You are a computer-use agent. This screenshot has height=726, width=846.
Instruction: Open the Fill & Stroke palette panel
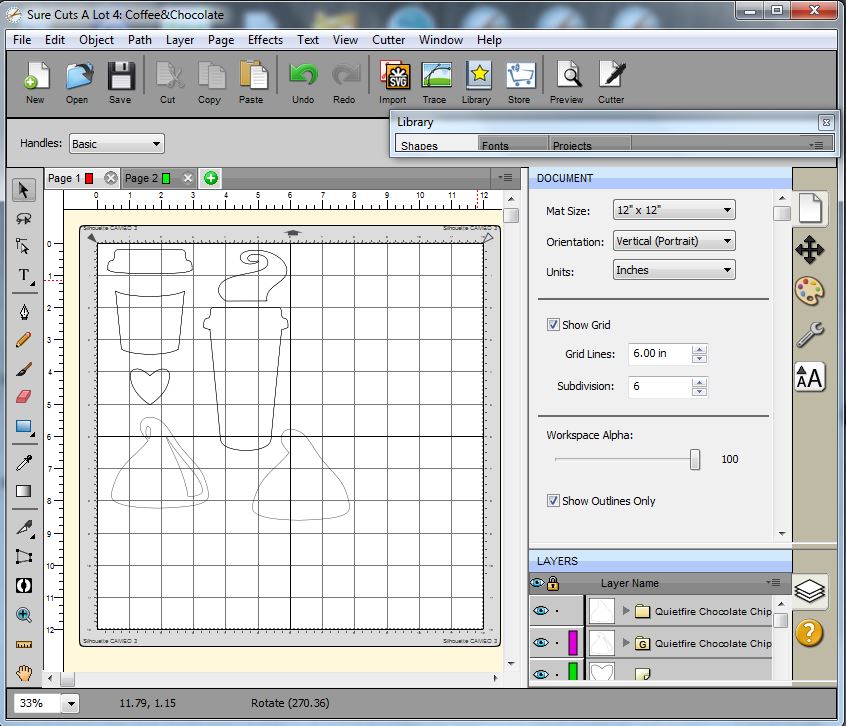pos(810,292)
